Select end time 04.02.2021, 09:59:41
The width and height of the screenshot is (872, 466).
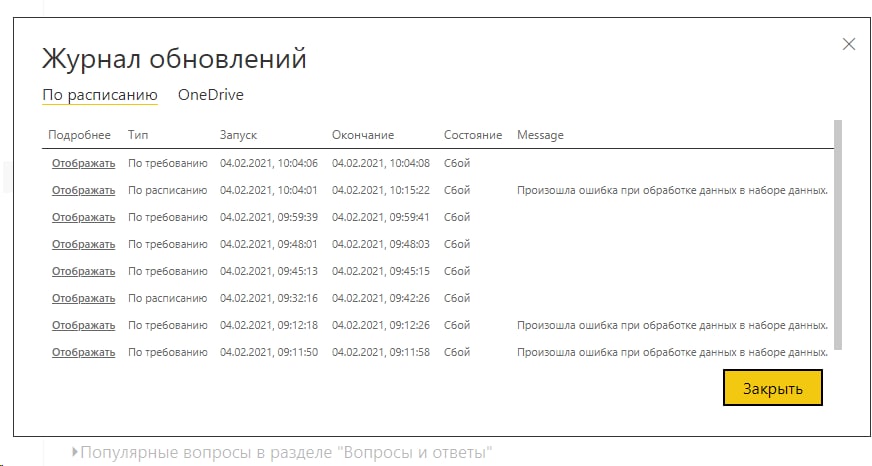(x=381, y=217)
